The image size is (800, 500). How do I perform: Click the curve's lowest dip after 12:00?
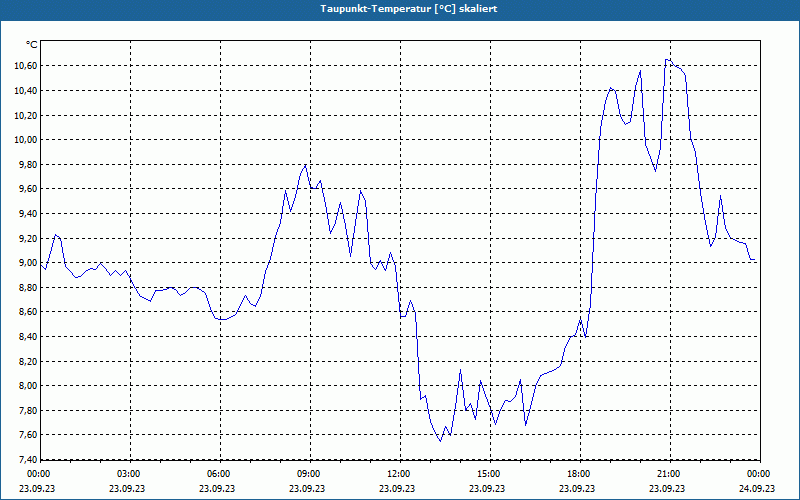pyautogui.click(x=440, y=441)
